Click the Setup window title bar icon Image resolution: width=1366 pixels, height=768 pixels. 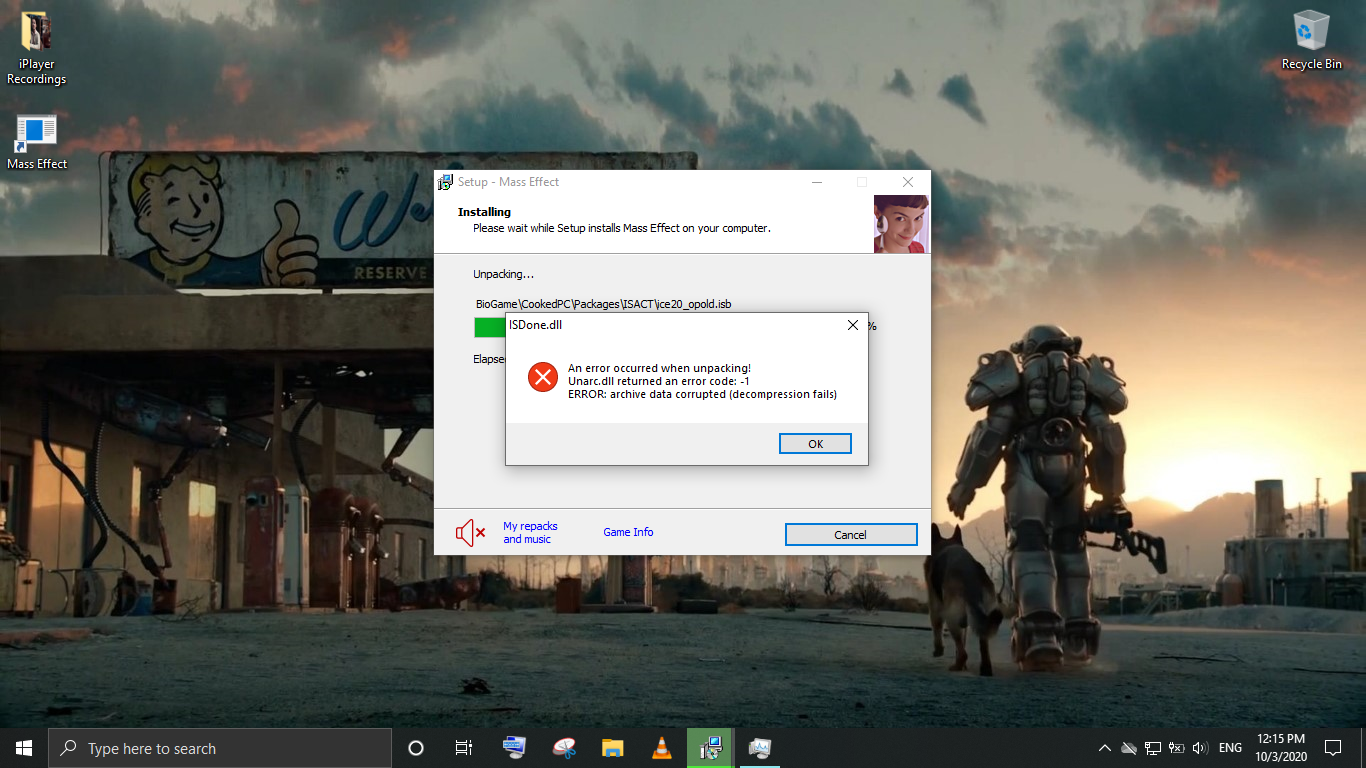pos(446,182)
